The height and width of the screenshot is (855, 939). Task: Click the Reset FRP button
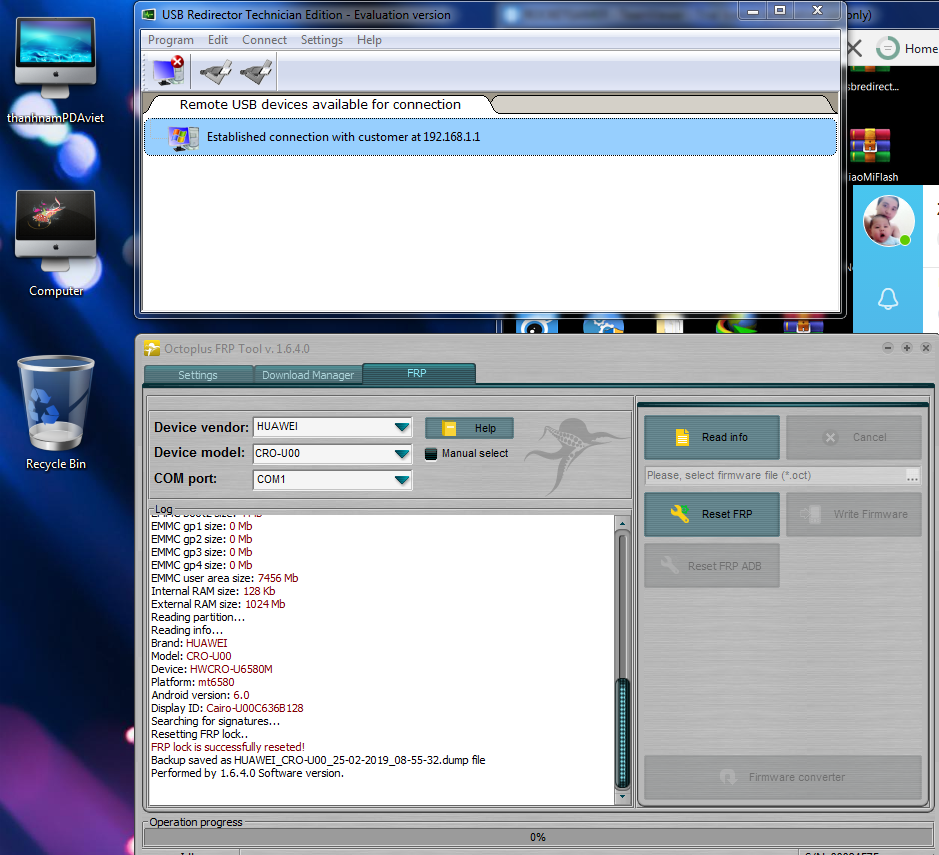coord(711,514)
